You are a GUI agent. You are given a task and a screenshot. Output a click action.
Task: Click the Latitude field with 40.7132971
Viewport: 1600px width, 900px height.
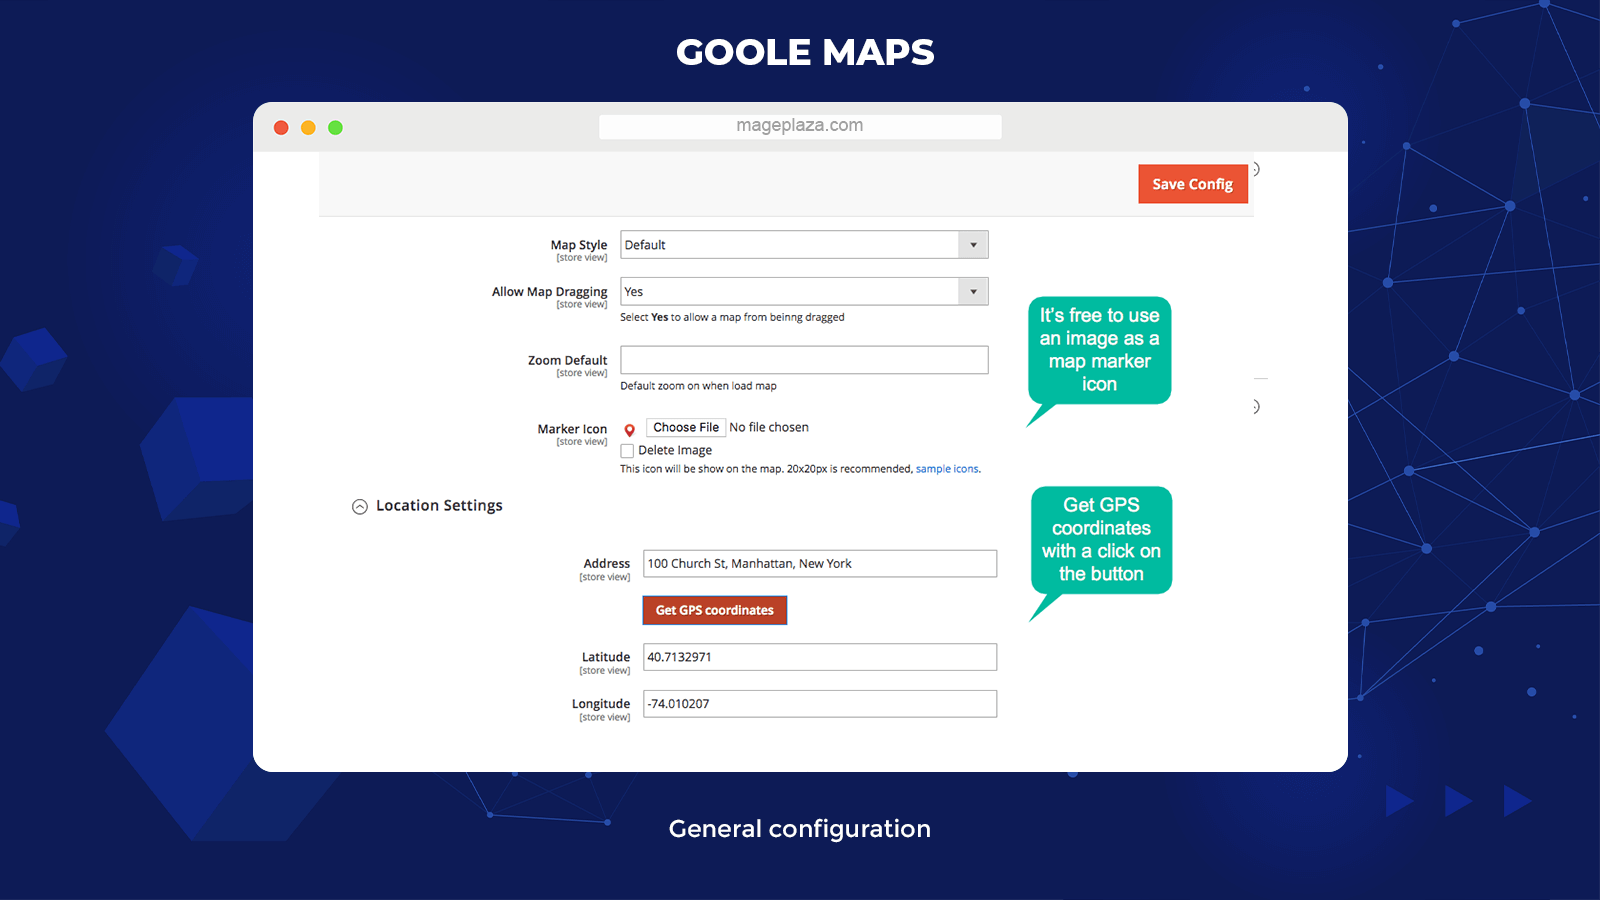point(819,657)
